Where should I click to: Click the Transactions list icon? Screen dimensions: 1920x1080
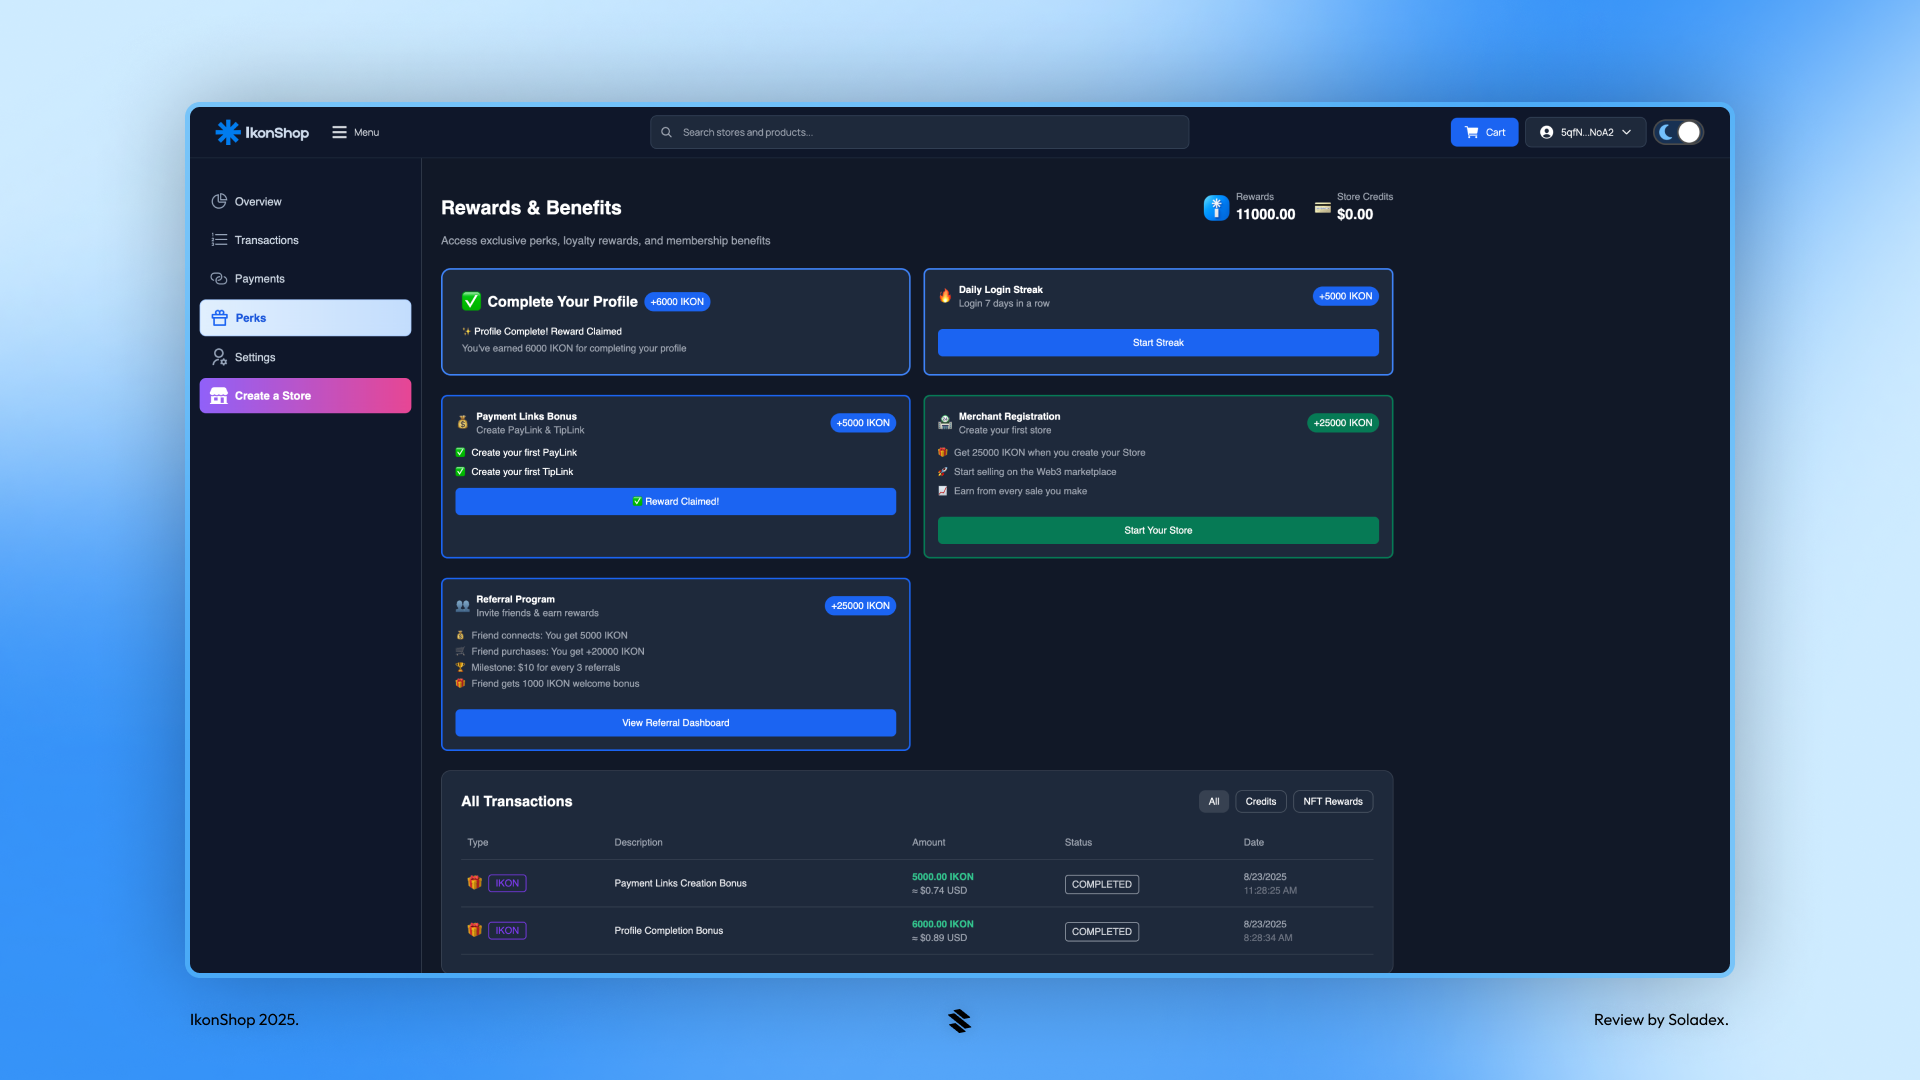(x=219, y=240)
